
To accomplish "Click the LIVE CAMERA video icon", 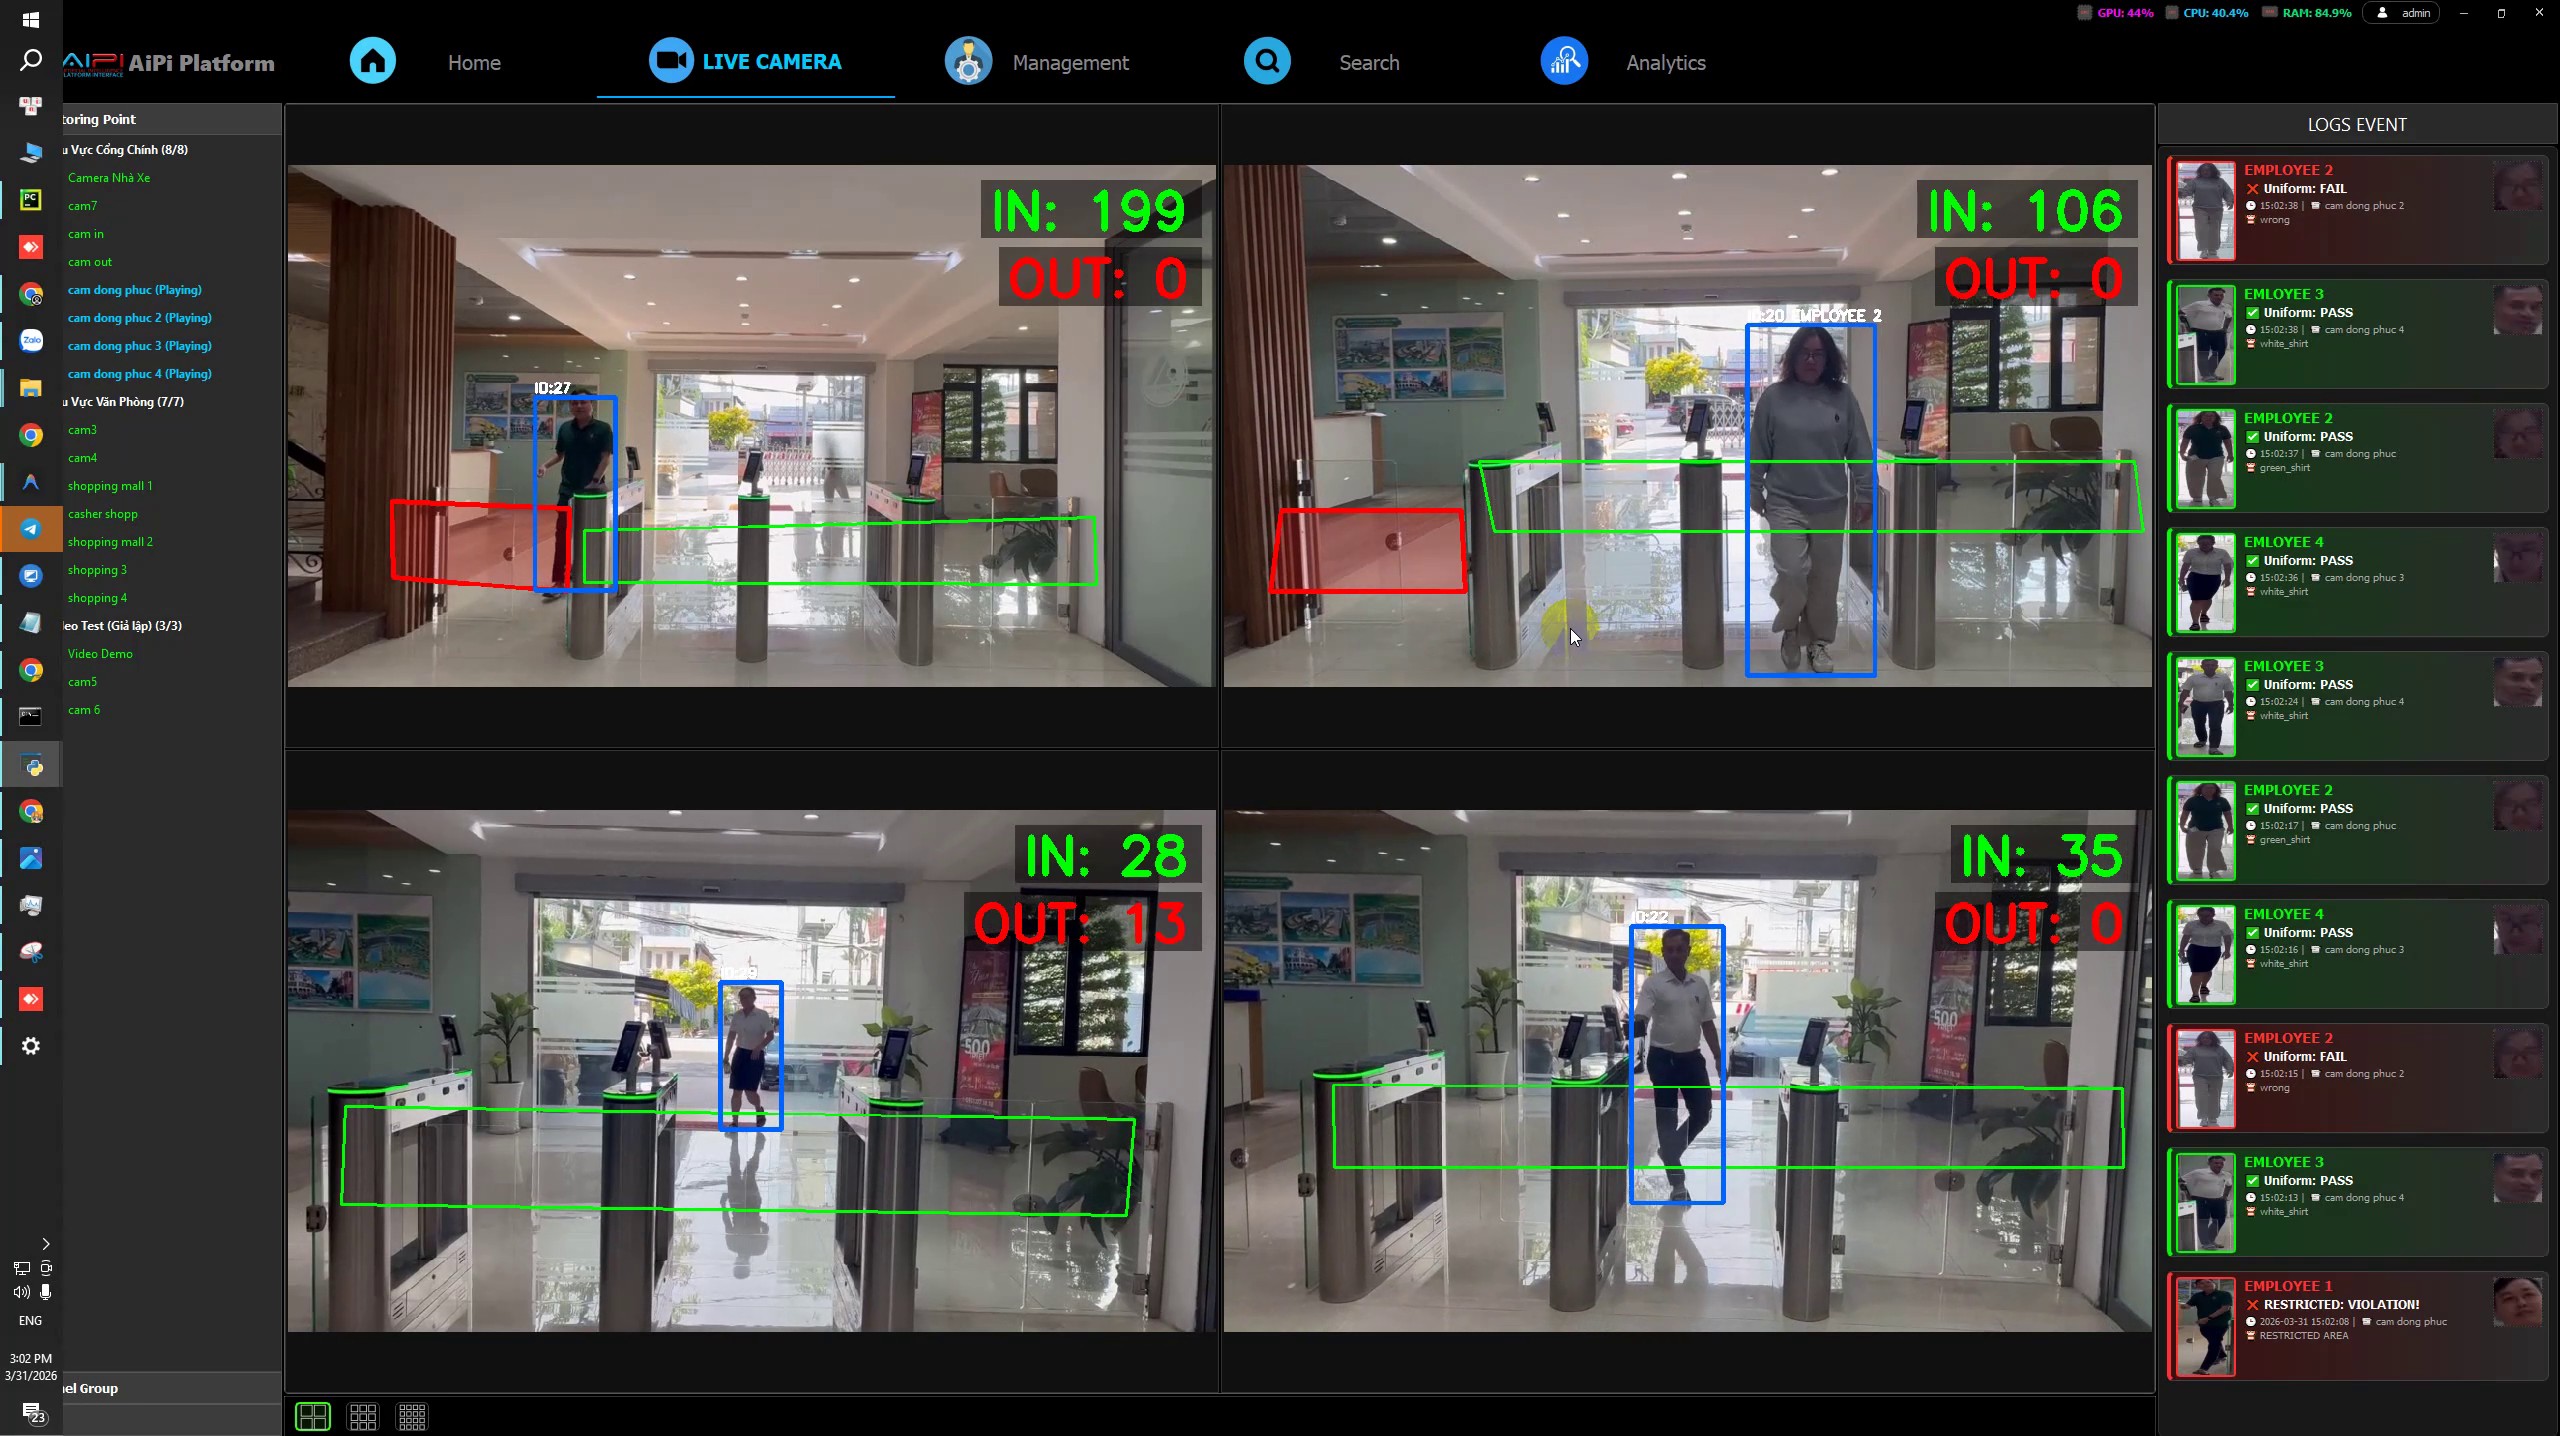I will click(671, 61).
